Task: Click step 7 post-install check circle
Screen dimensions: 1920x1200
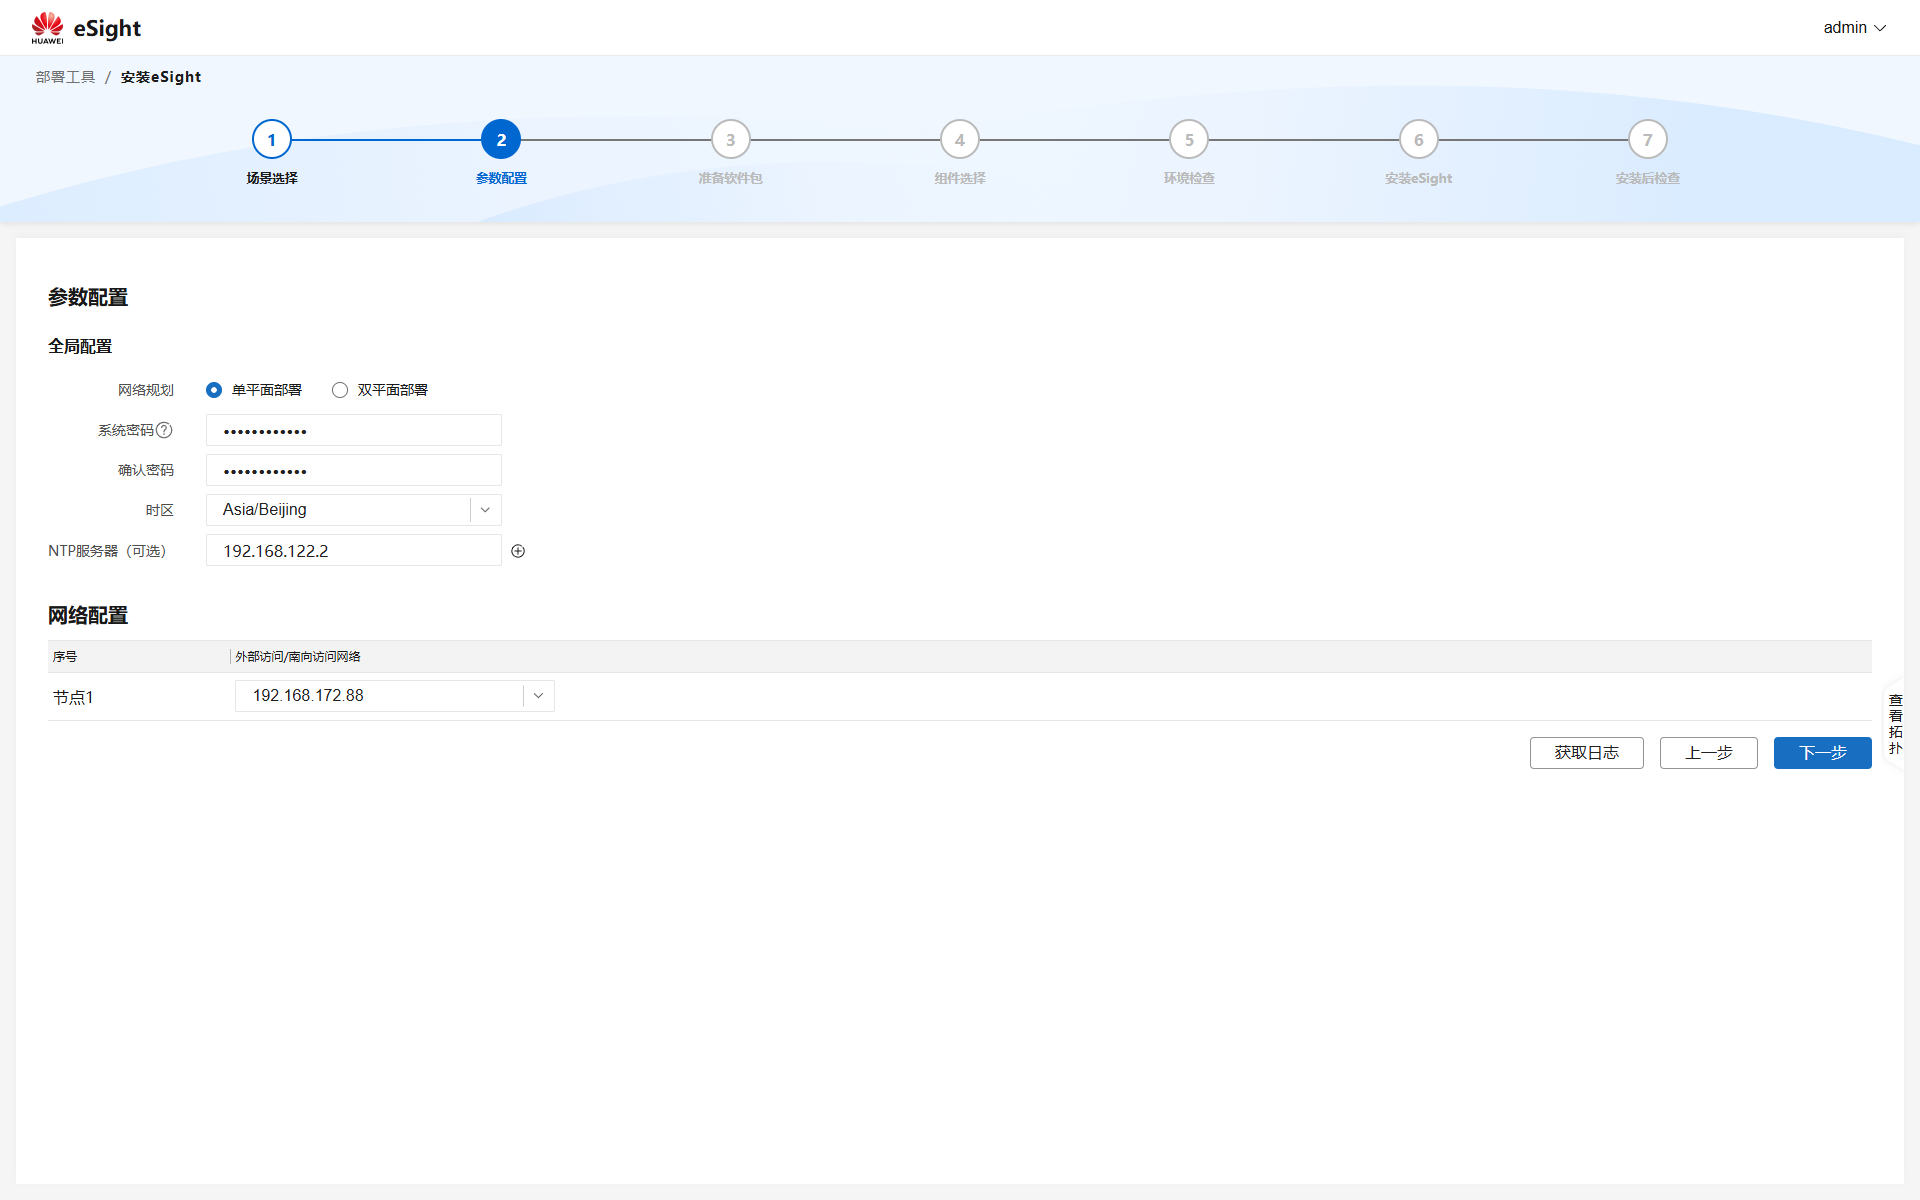Action: pos(1647,140)
